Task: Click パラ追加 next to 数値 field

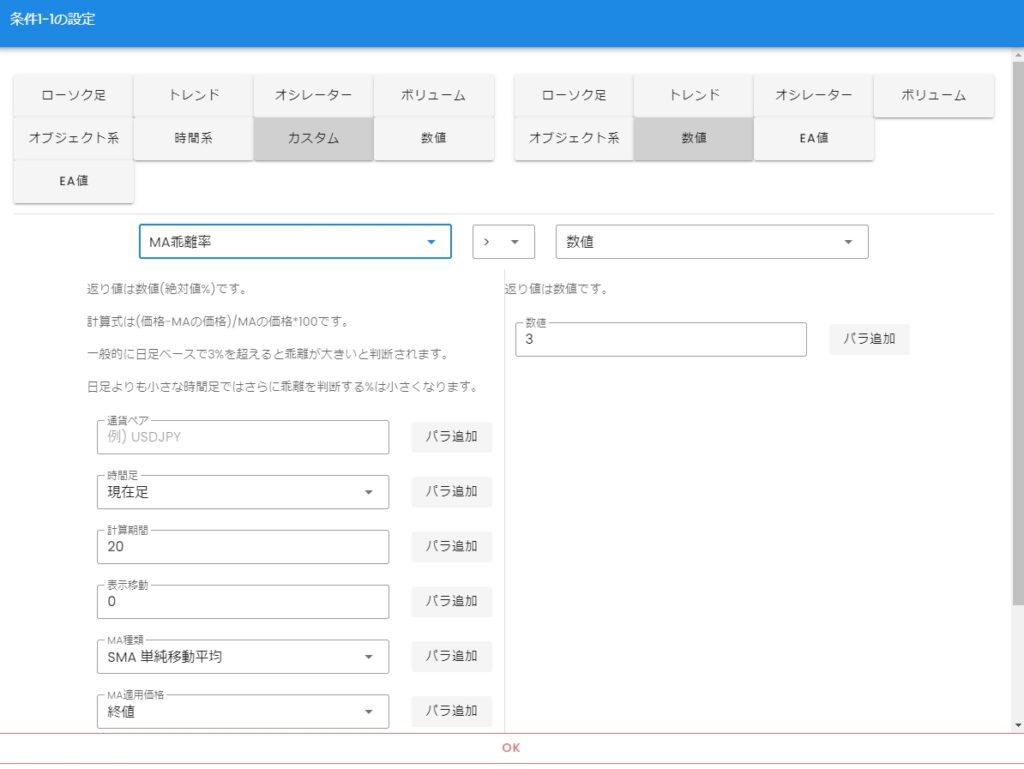Action: pos(869,339)
